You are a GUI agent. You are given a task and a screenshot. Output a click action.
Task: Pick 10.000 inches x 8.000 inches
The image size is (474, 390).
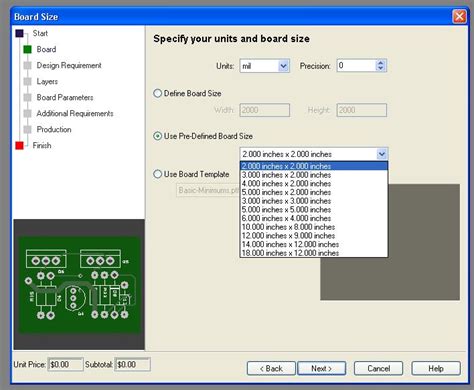click(314, 227)
